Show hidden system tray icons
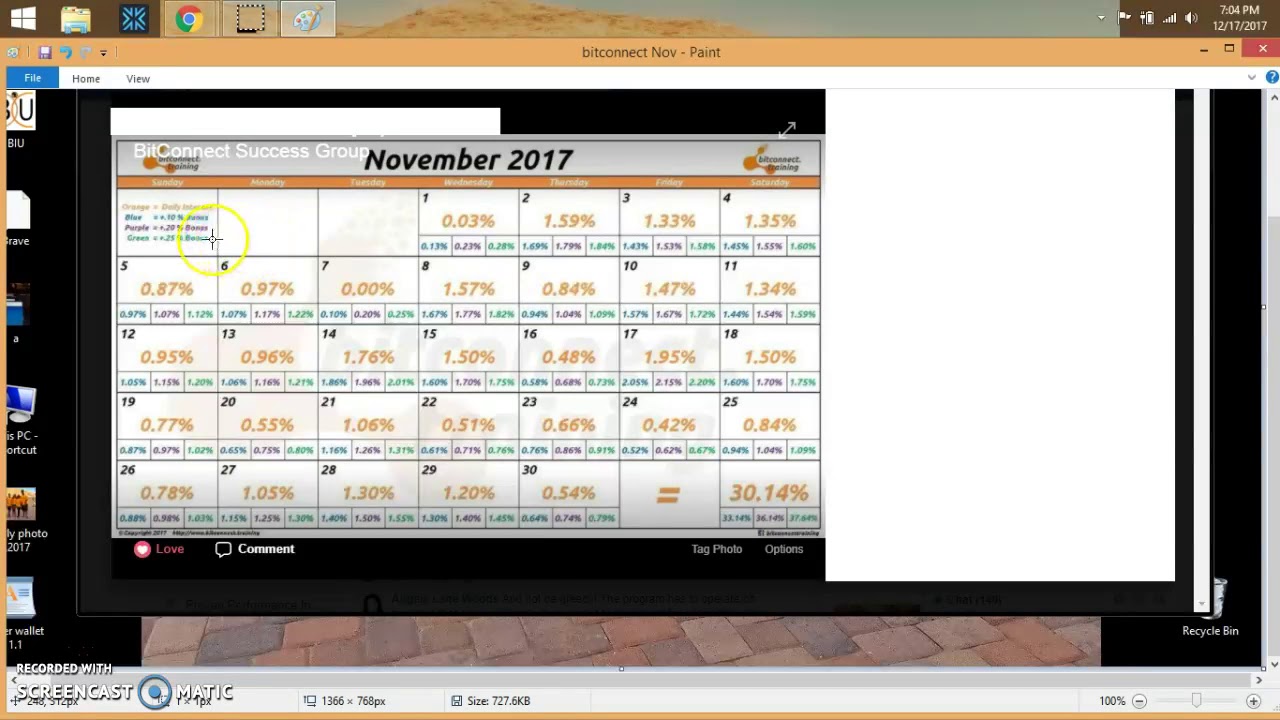 point(1101,18)
